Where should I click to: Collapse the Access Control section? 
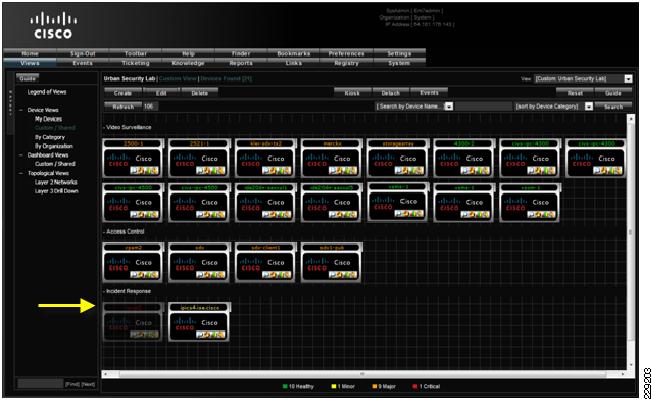click(104, 231)
